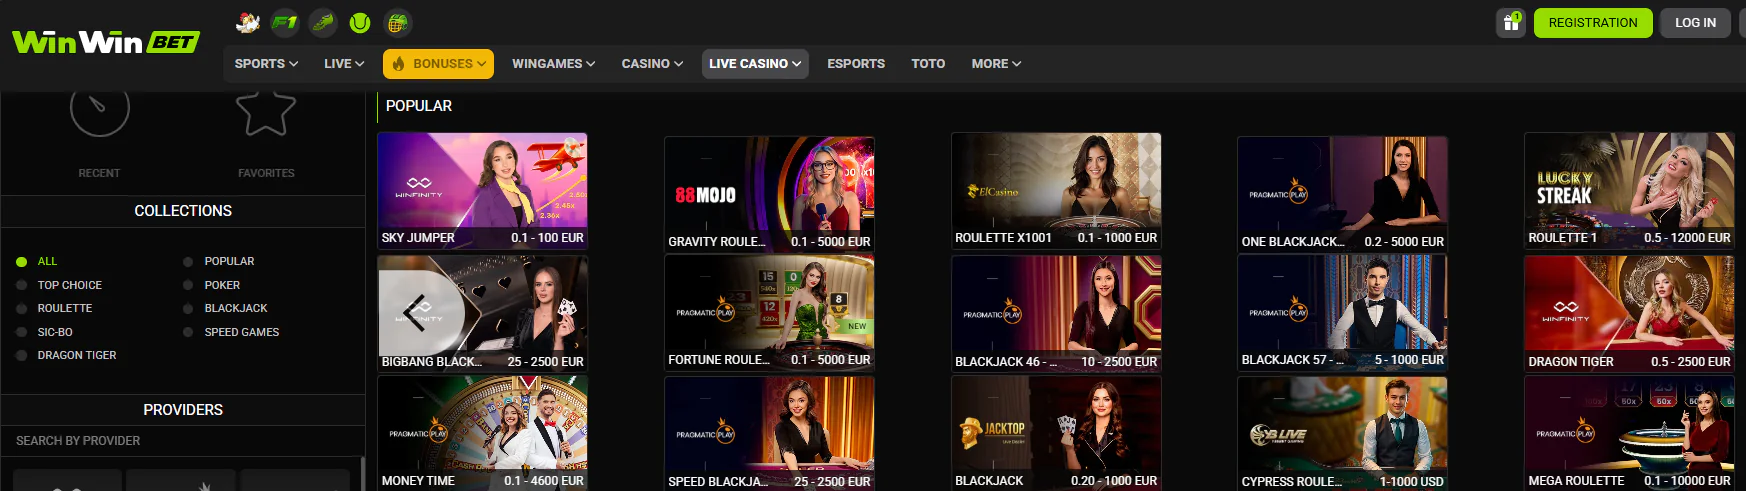Open the Sky Jumper game
Screen dimensions: 1746x491
(482, 191)
